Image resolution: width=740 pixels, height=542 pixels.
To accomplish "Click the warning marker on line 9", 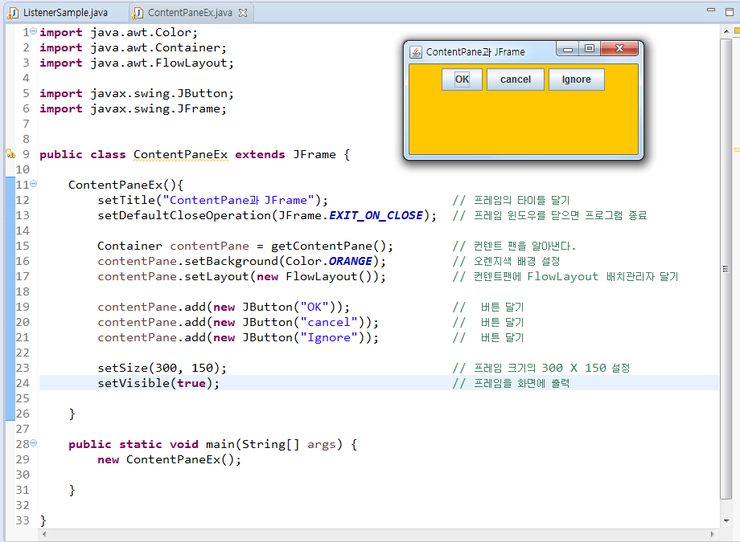I will (x=10, y=153).
